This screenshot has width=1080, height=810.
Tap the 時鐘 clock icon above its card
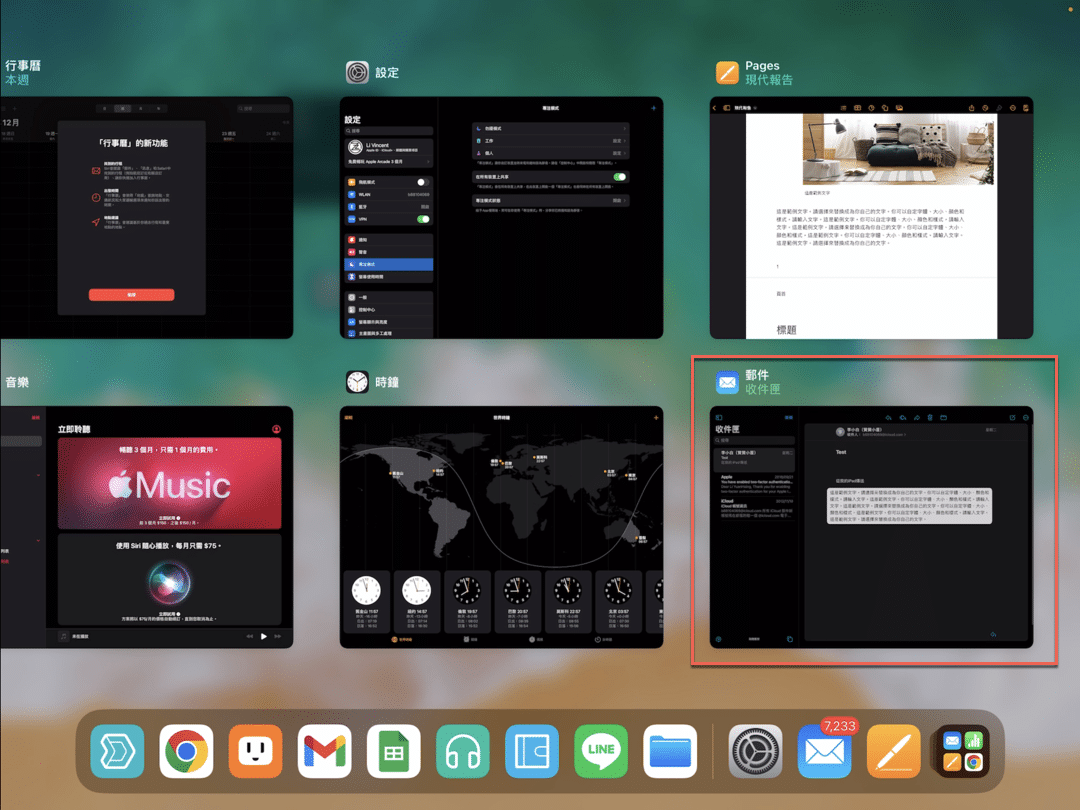coord(357,382)
